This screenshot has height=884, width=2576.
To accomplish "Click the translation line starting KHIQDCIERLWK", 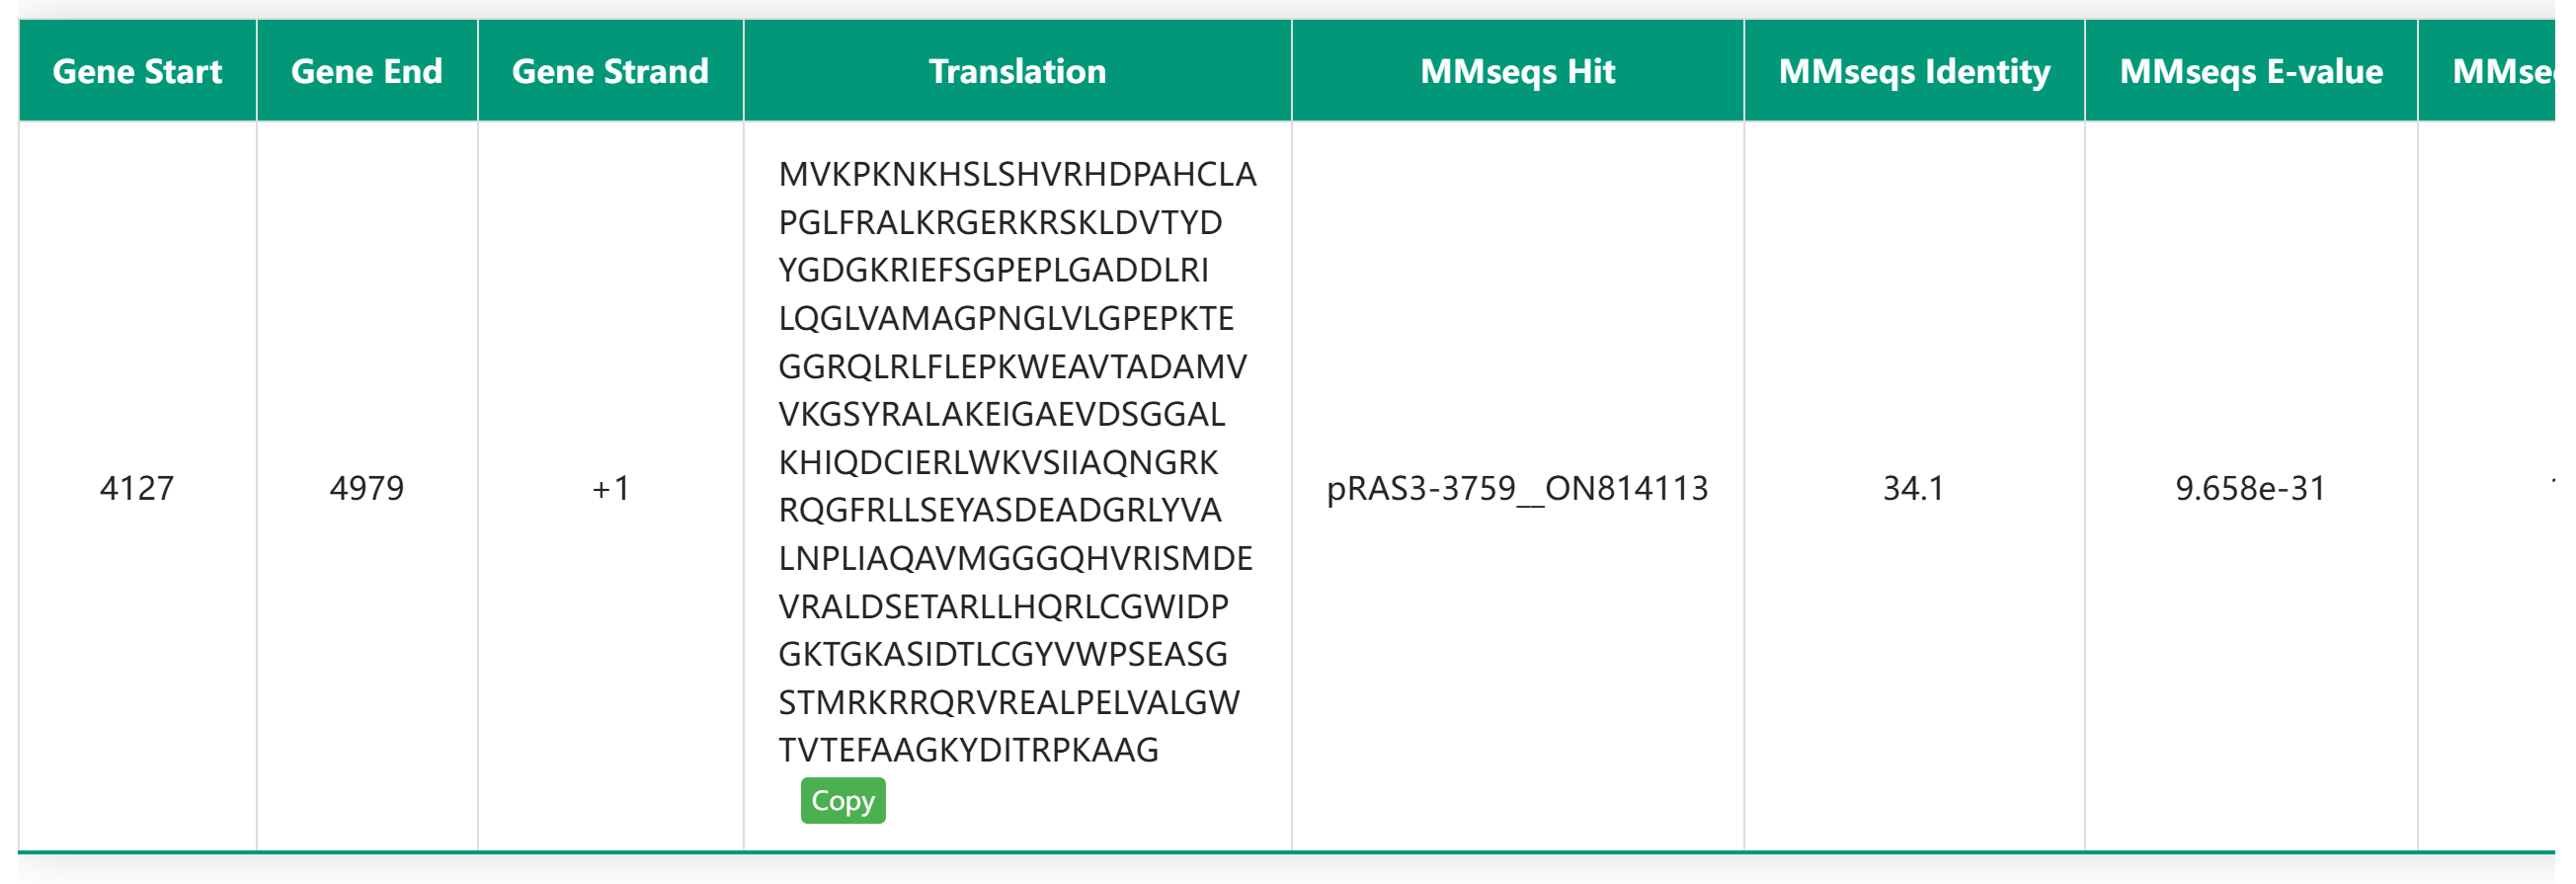I will point(998,462).
